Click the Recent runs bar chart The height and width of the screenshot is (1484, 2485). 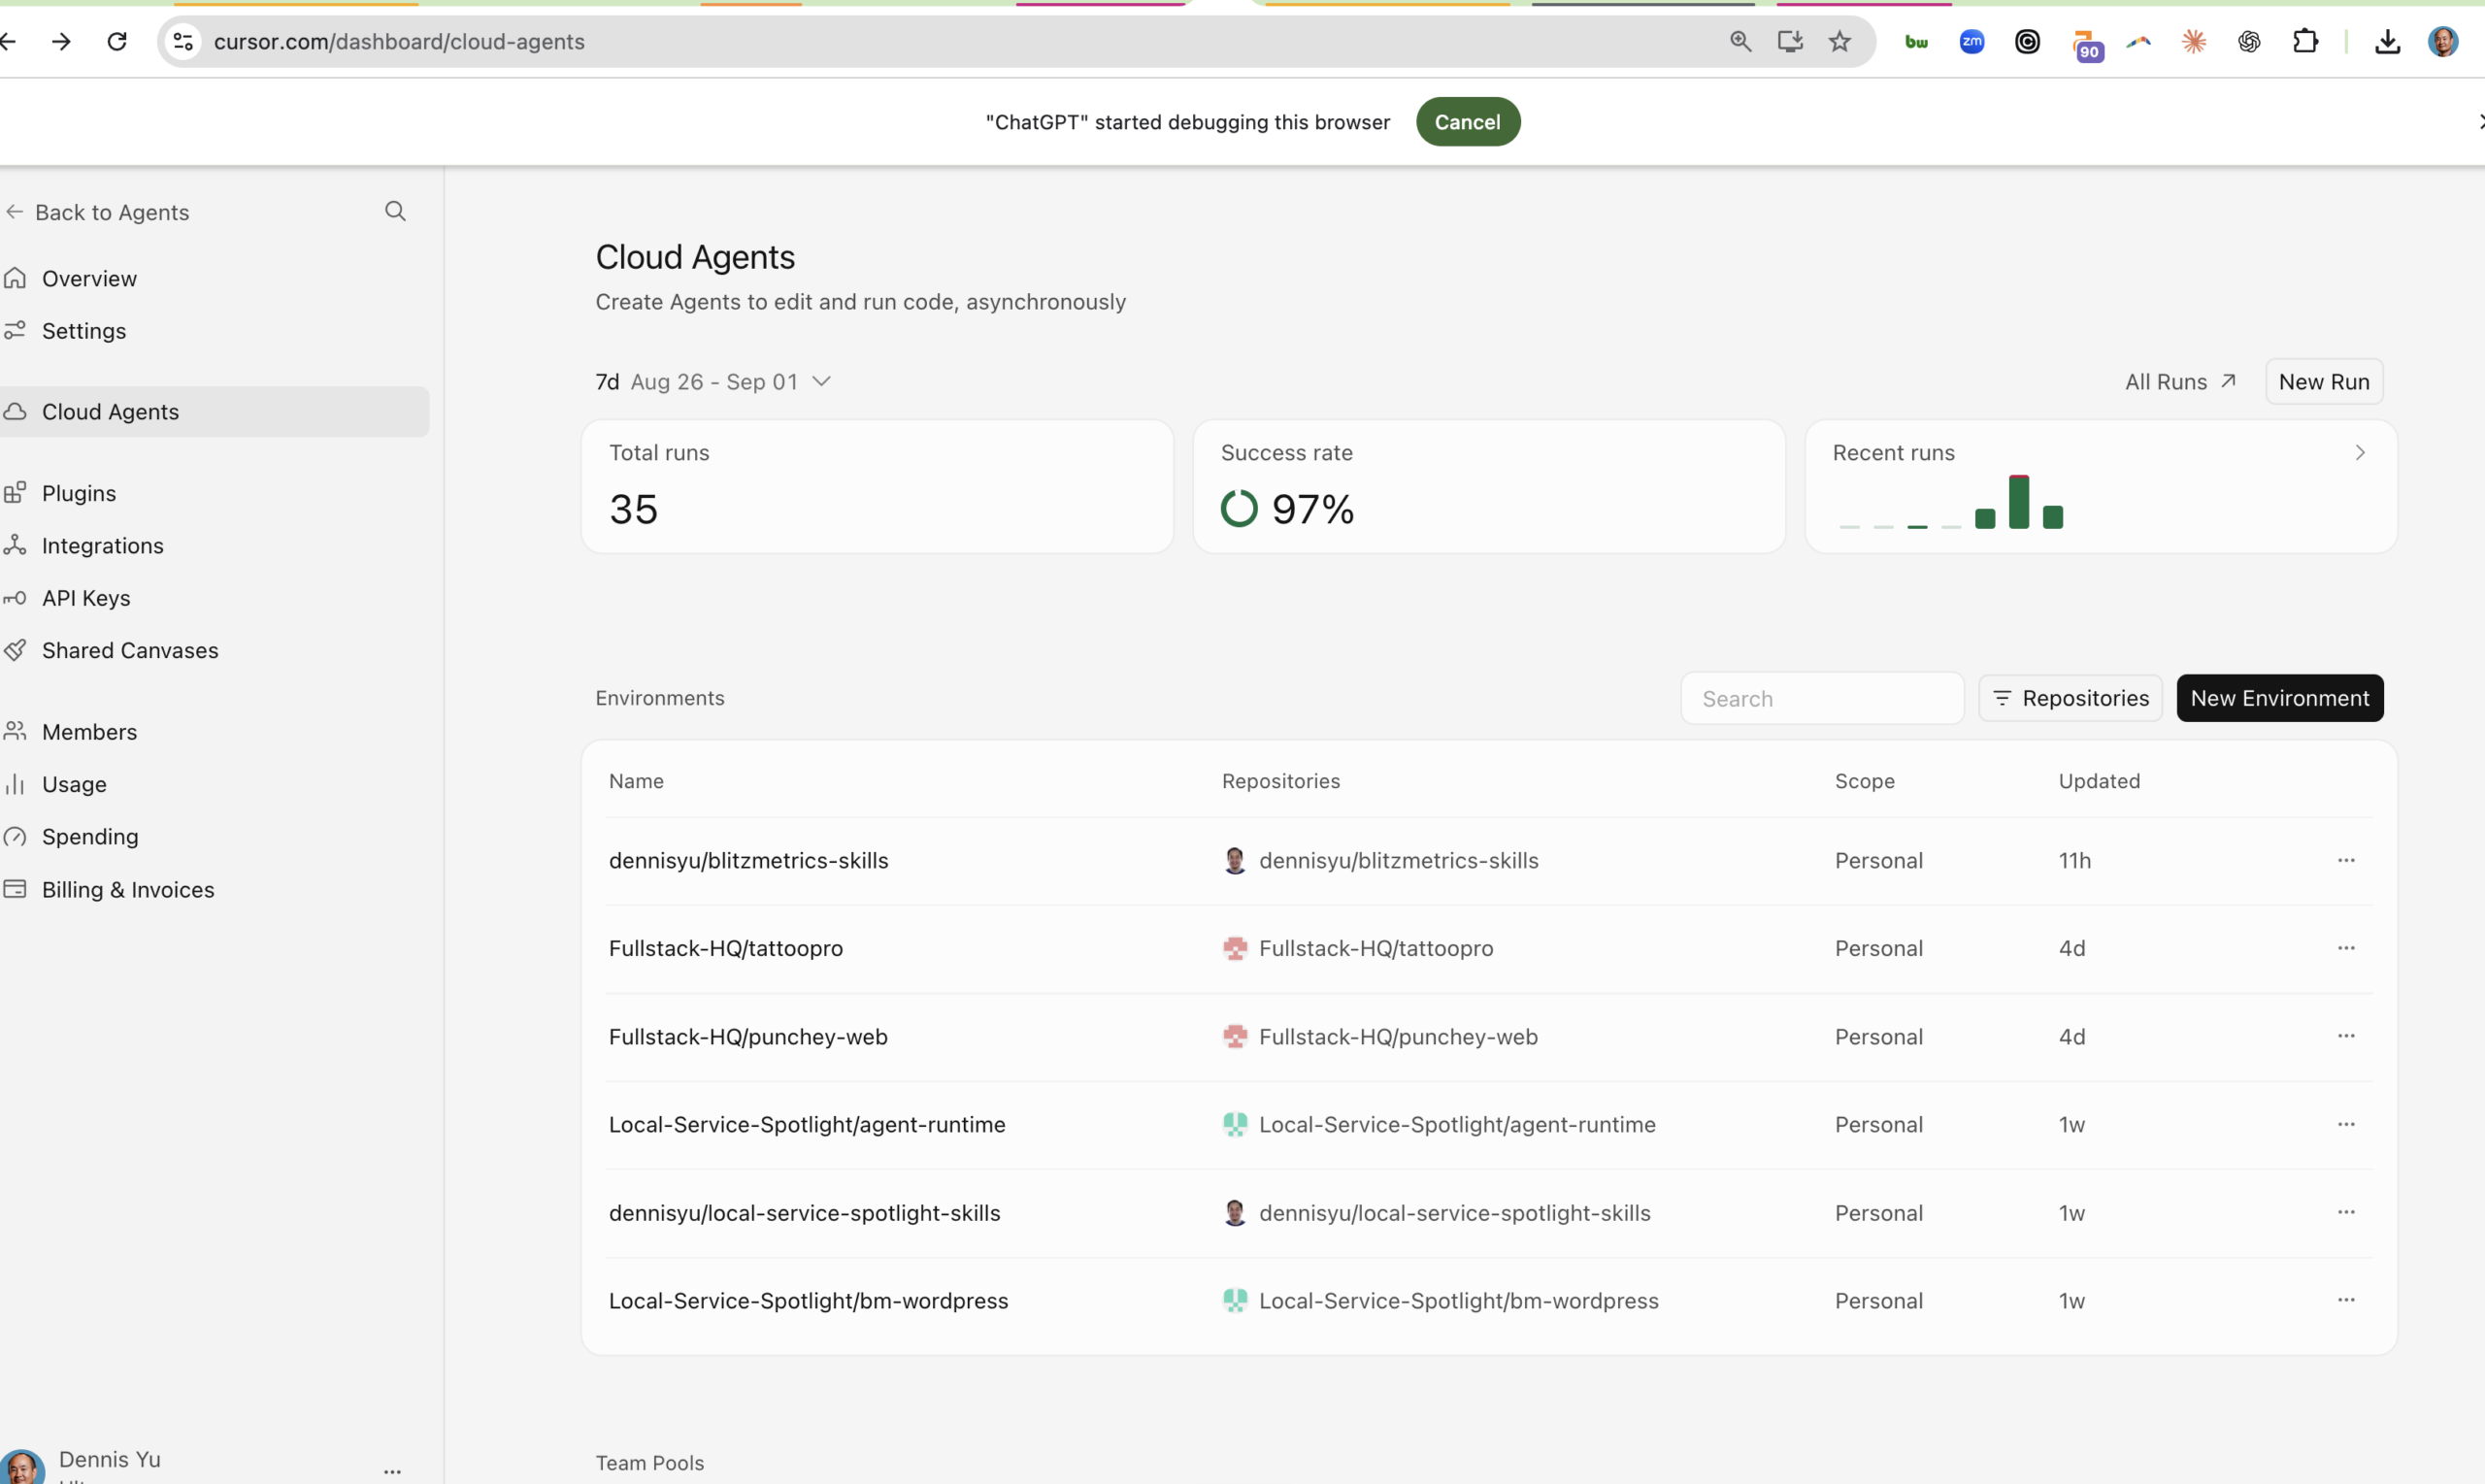point(1951,502)
